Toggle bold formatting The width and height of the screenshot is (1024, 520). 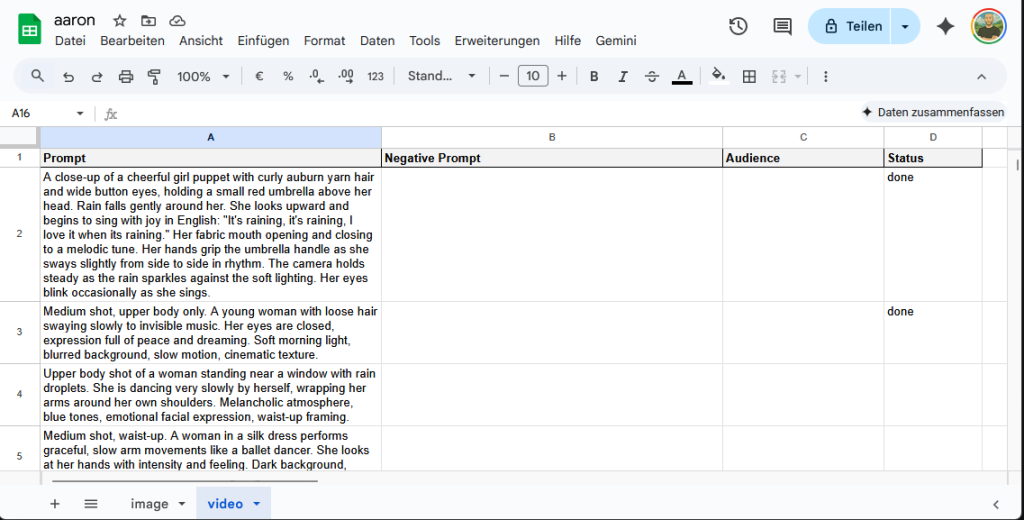click(594, 76)
